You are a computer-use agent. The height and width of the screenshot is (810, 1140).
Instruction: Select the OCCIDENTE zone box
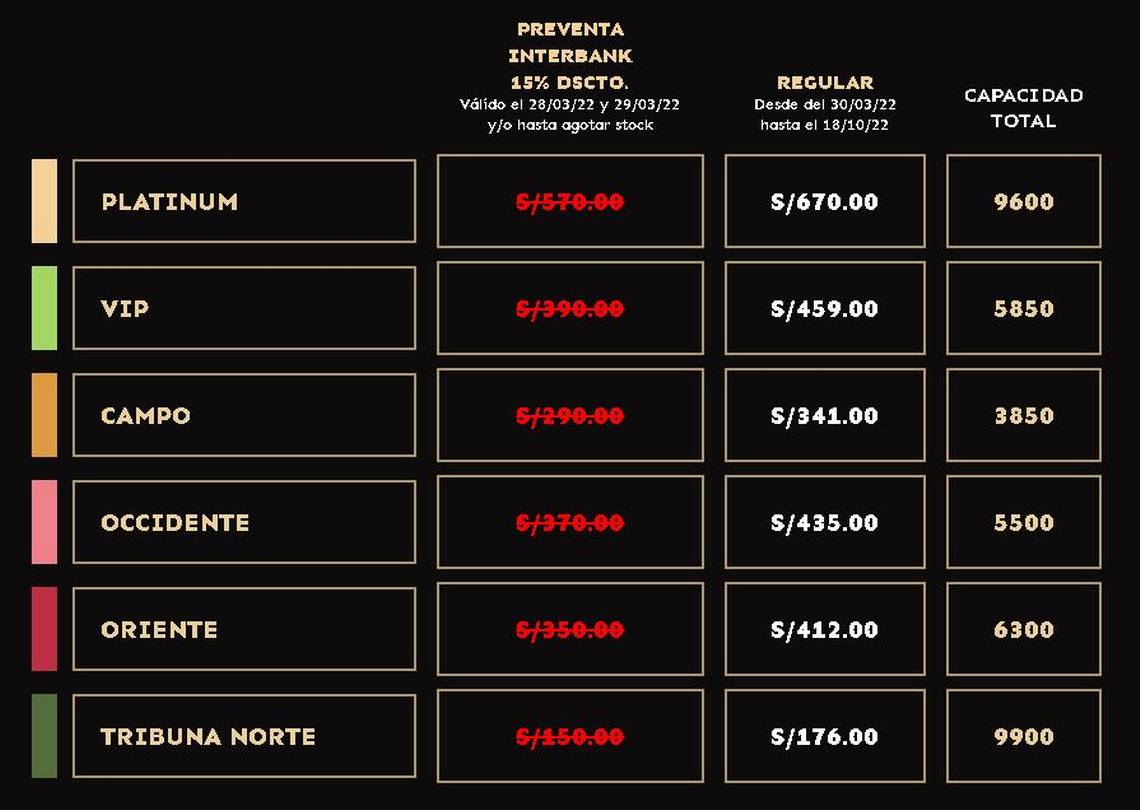click(x=244, y=522)
